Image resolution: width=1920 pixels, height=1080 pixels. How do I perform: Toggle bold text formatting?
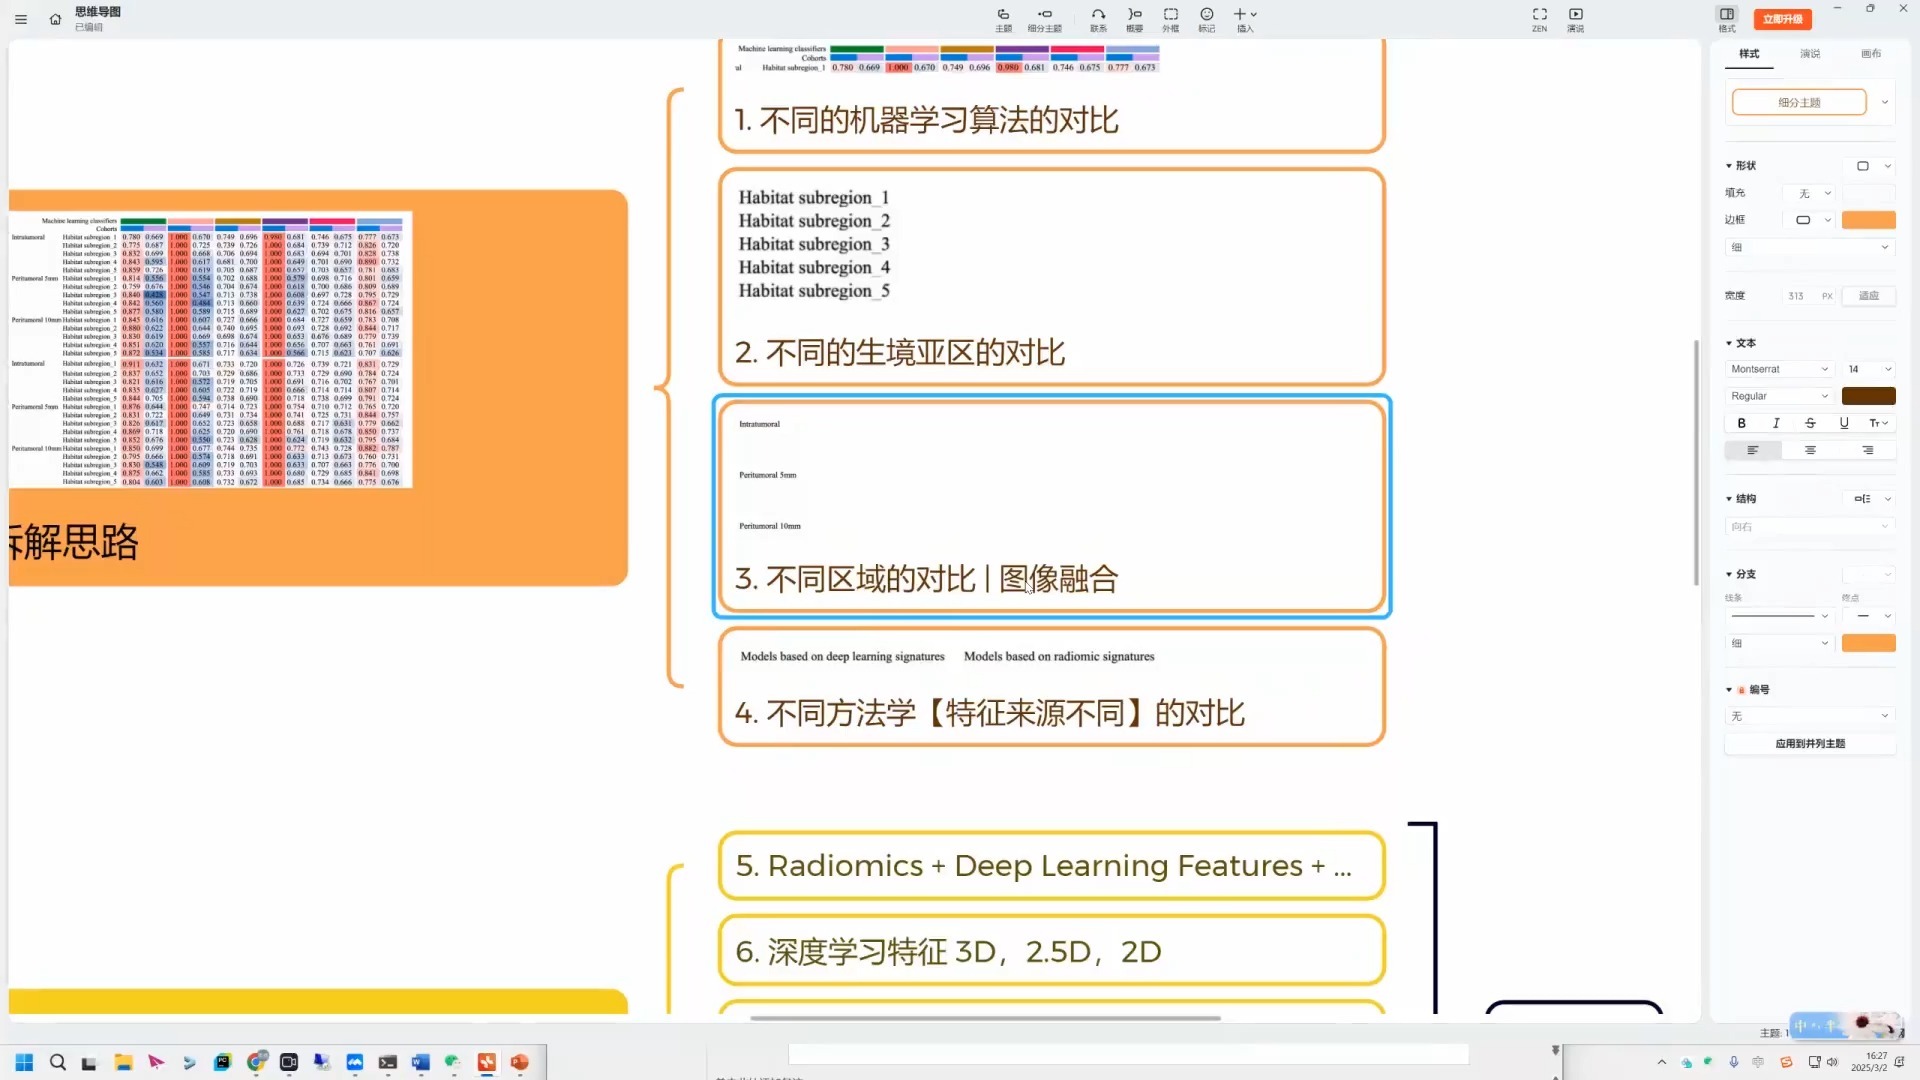point(1742,423)
